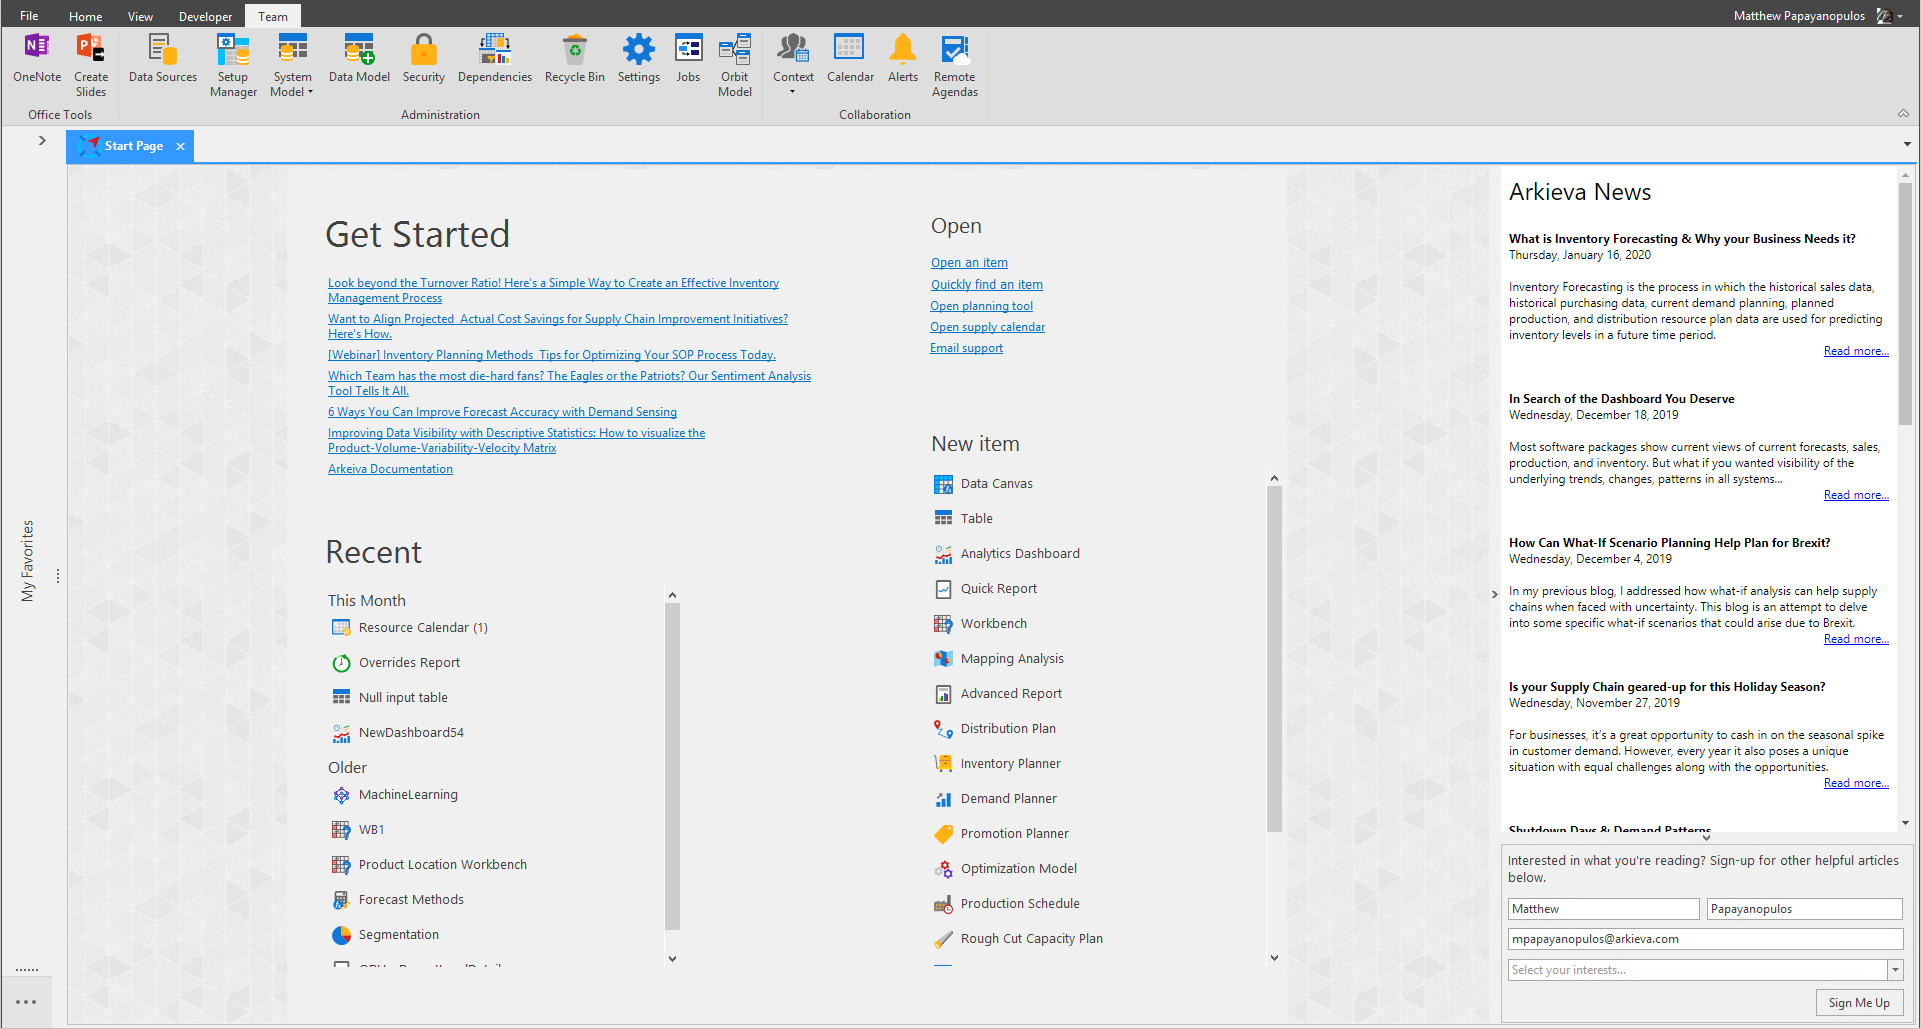Viewport: 1922px width, 1029px height.
Task: Create a new Advanced Report
Action: tap(998, 694)
